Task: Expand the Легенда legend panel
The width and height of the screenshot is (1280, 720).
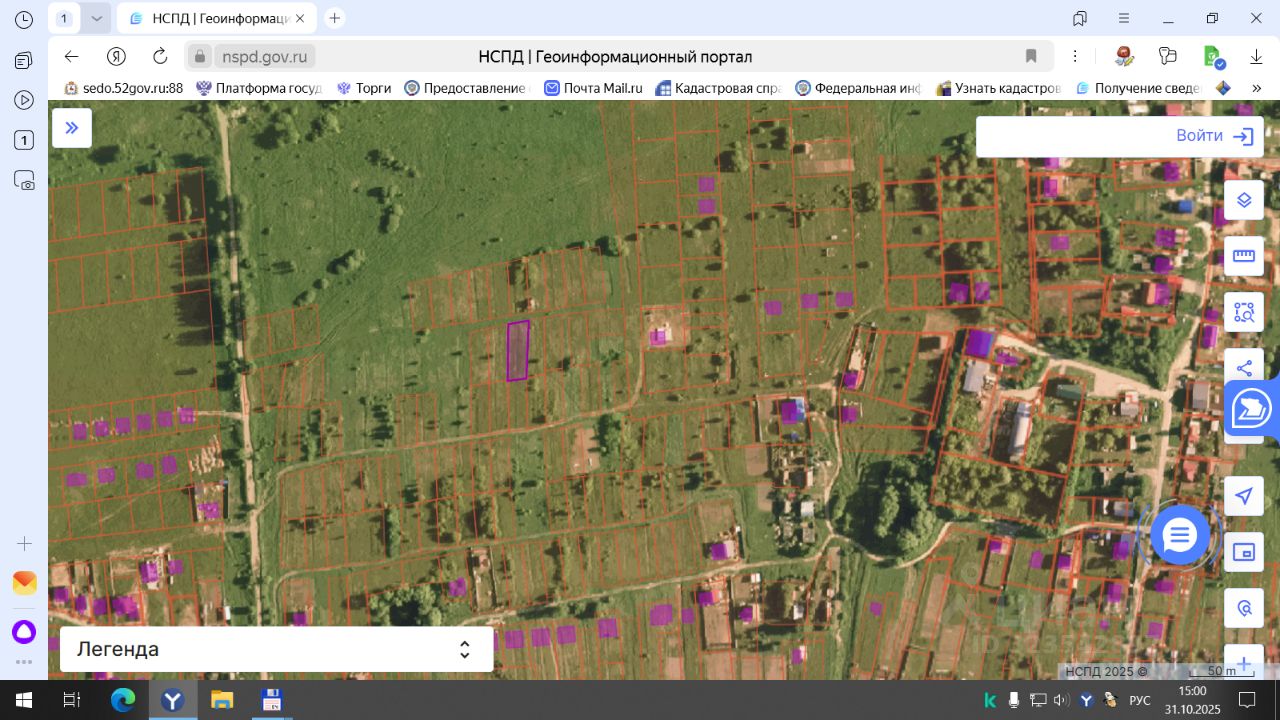Action: 277,649
